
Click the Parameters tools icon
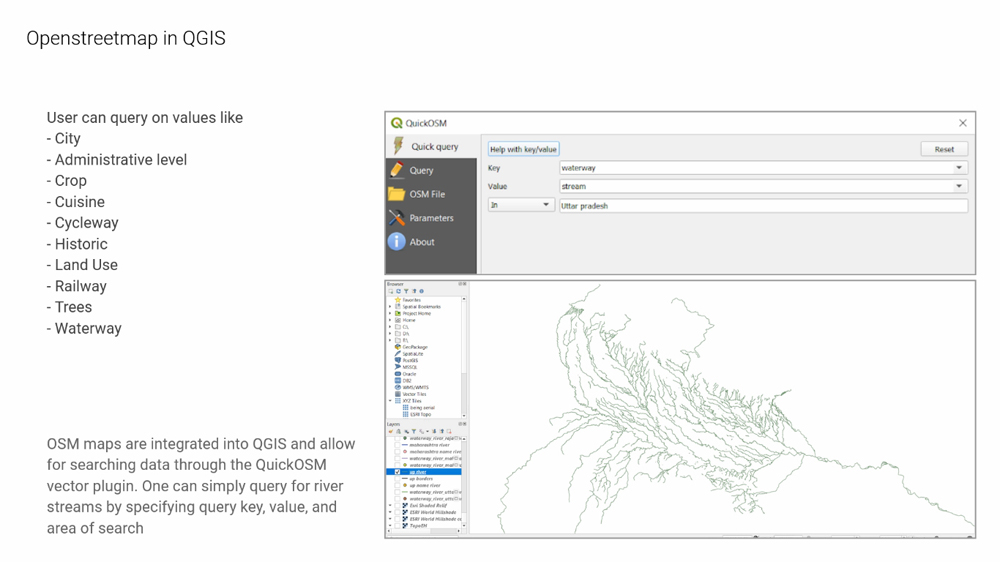[397, 218]
